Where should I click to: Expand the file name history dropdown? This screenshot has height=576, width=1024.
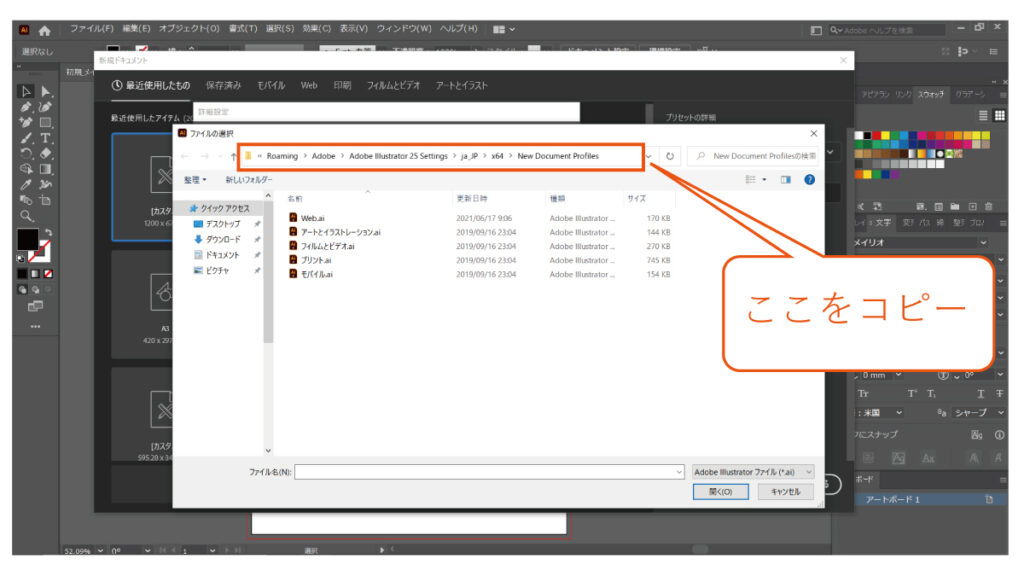point(679,472)
